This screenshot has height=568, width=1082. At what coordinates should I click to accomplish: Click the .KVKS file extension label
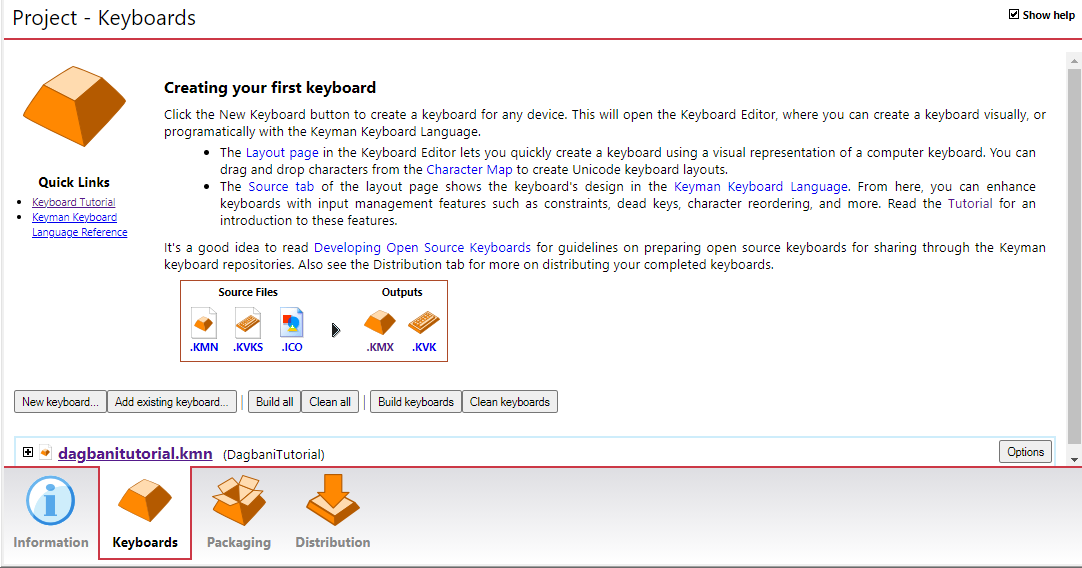tap(248, 347)
